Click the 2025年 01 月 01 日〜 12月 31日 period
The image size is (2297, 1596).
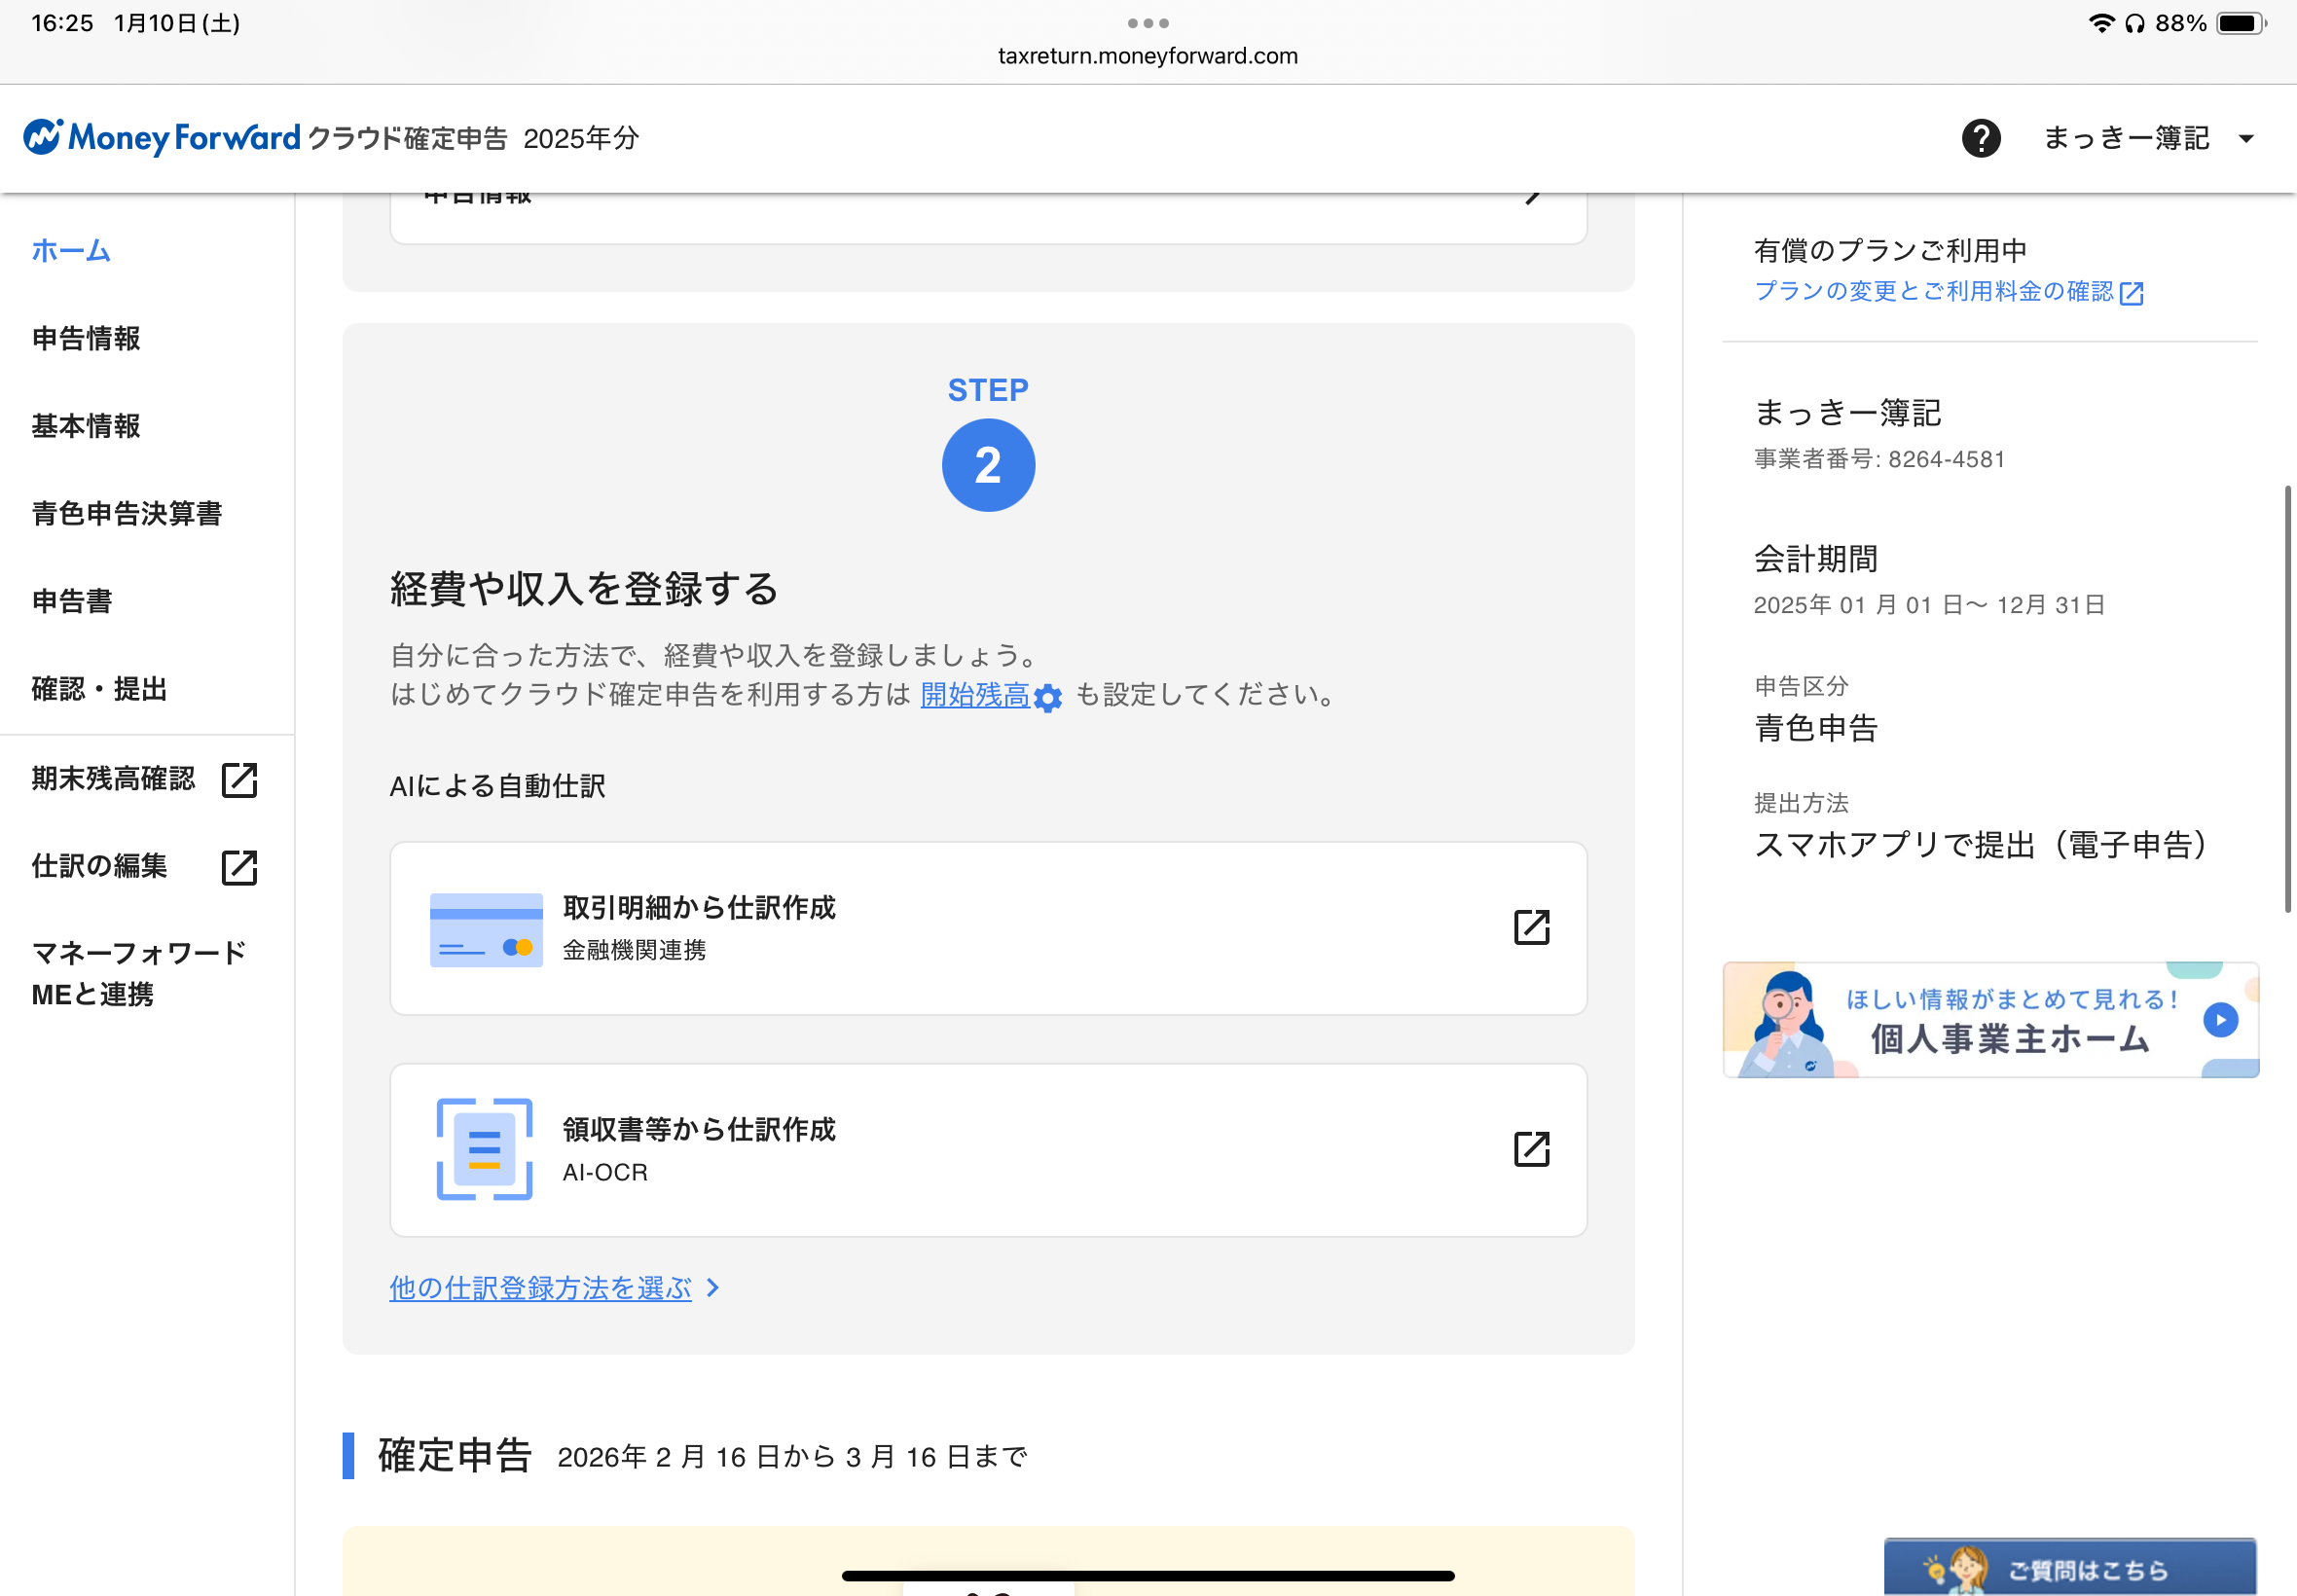click(x=1929, y=605)
